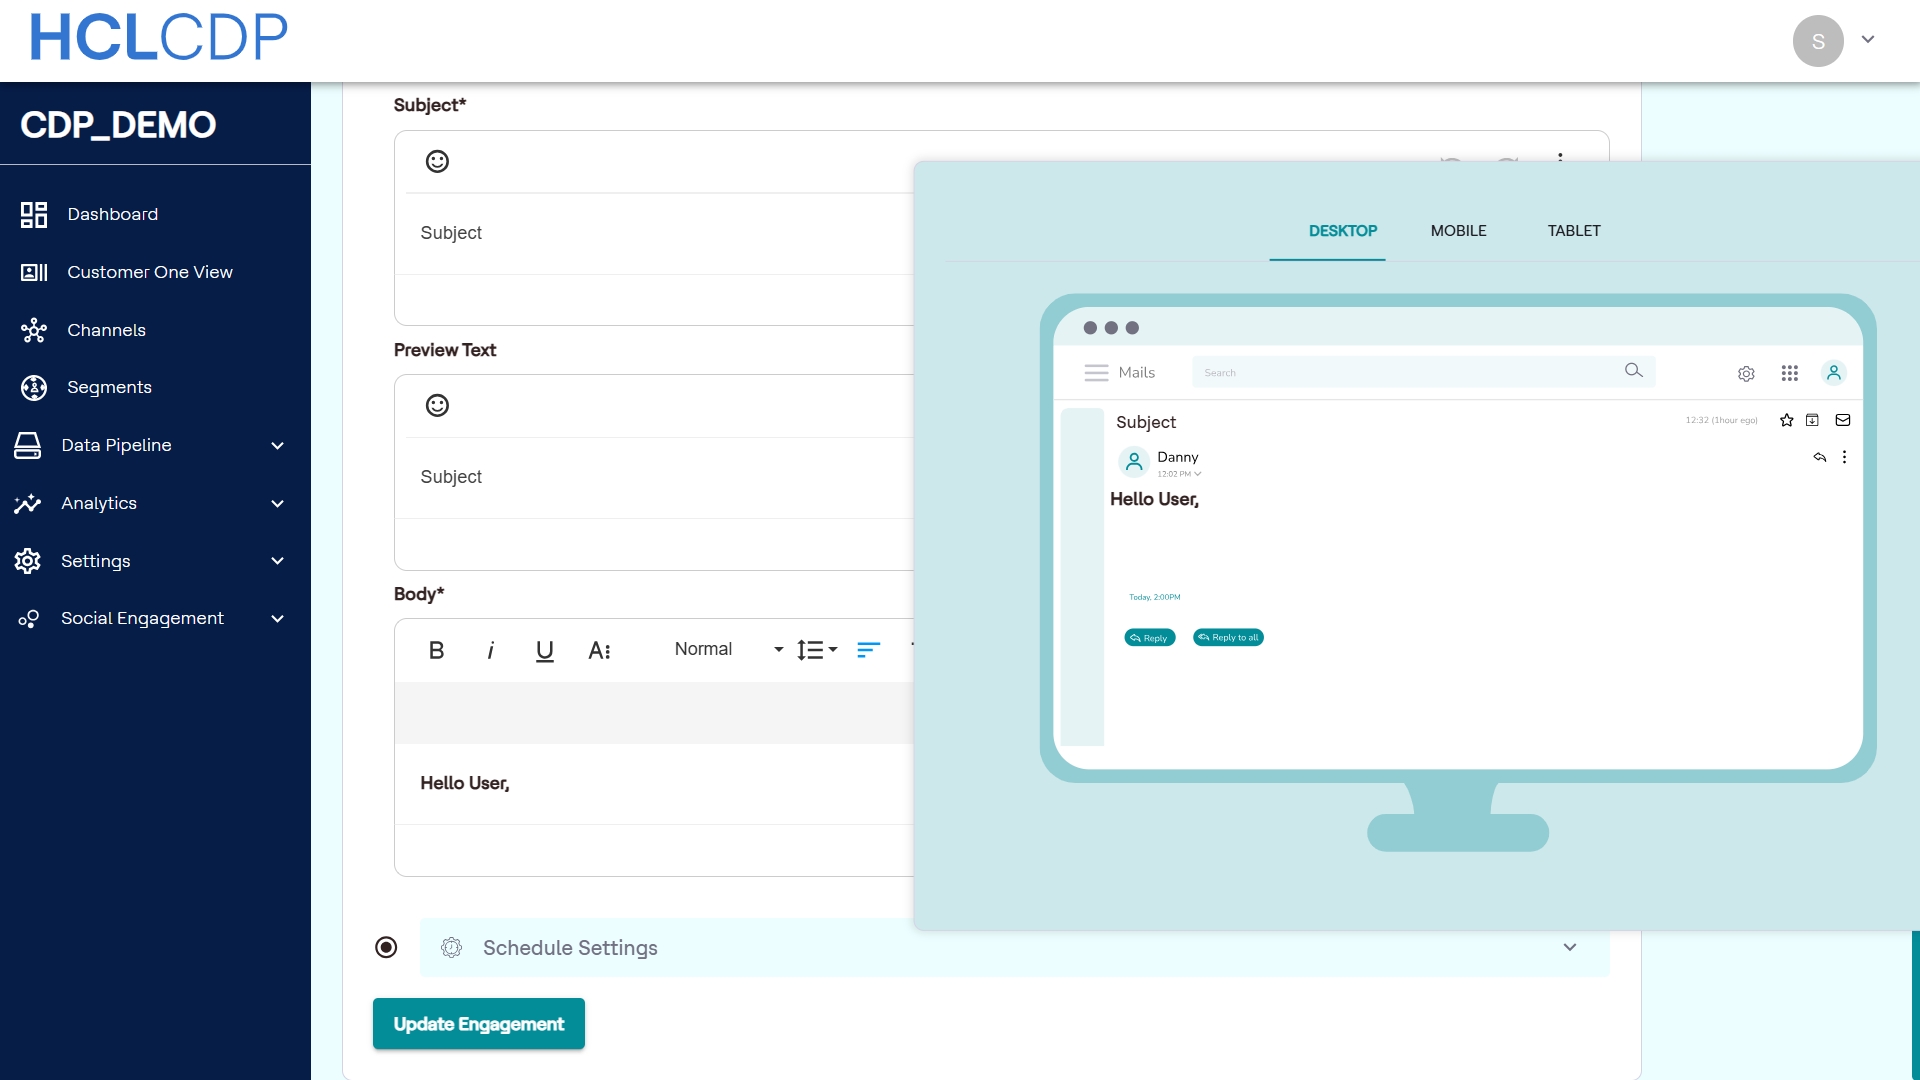Switch to the TABLET preview tab
Image resolution: width=1920 pixels, height=1080 pixels.
1574,231
